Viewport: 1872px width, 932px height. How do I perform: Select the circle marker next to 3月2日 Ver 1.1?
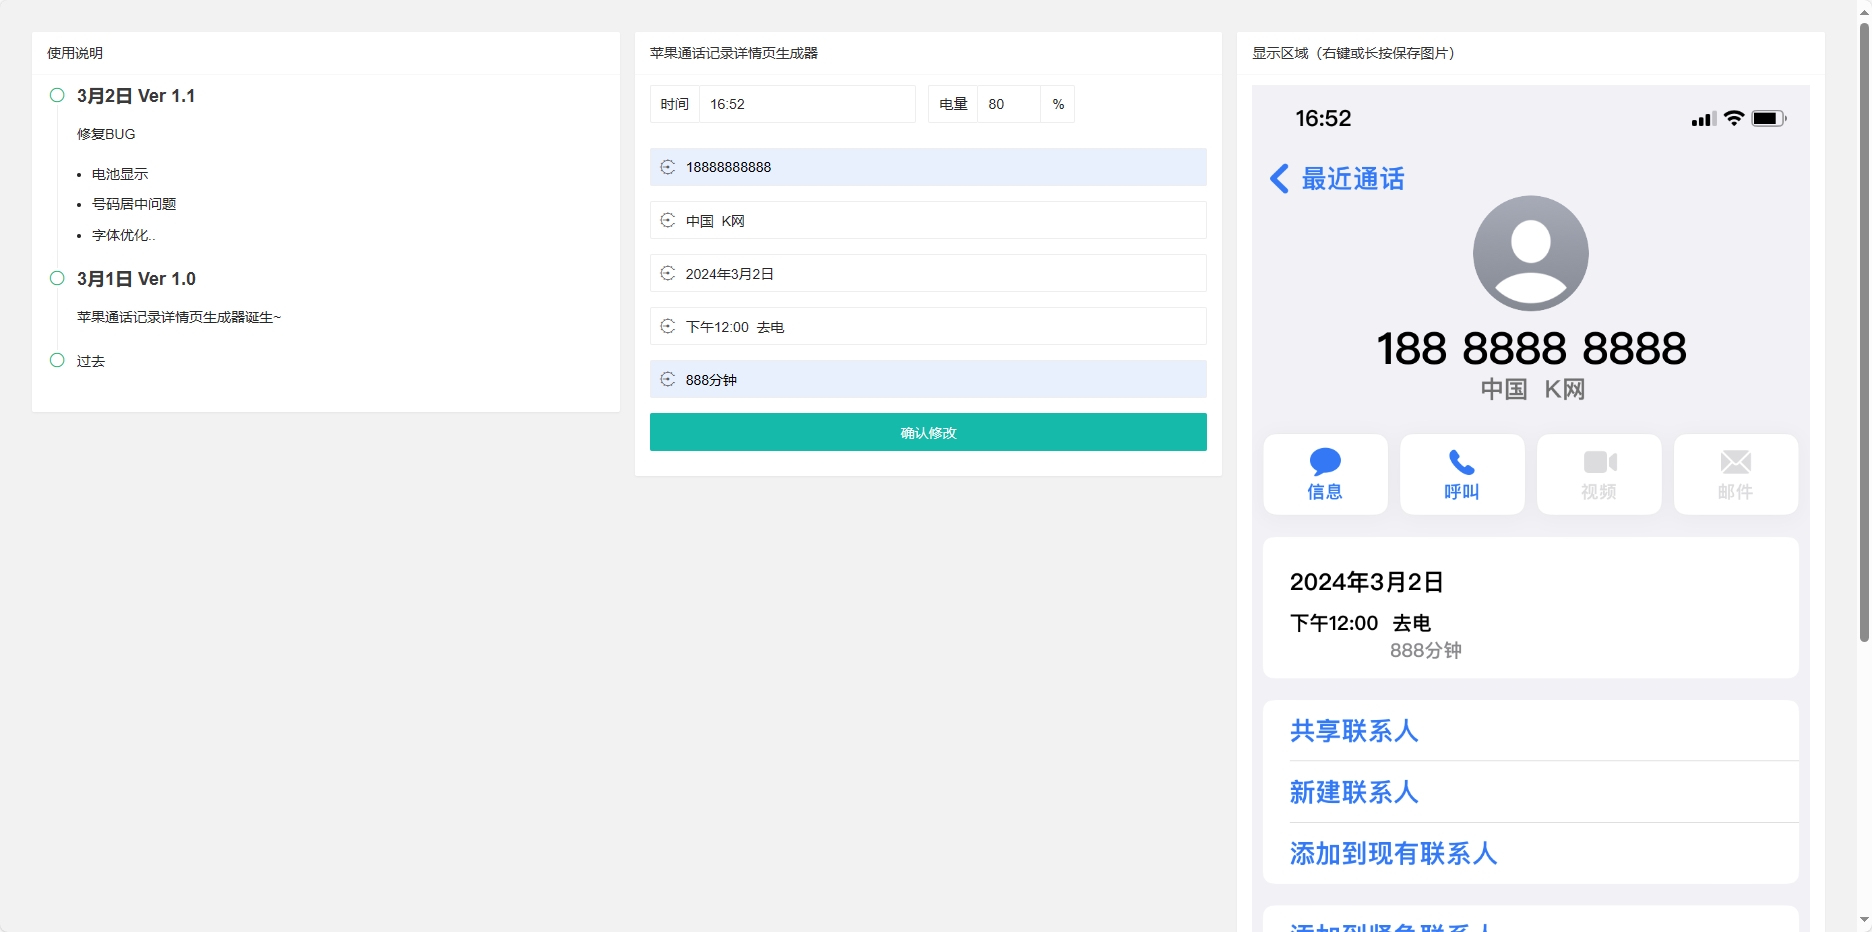[x=57, y=94]
